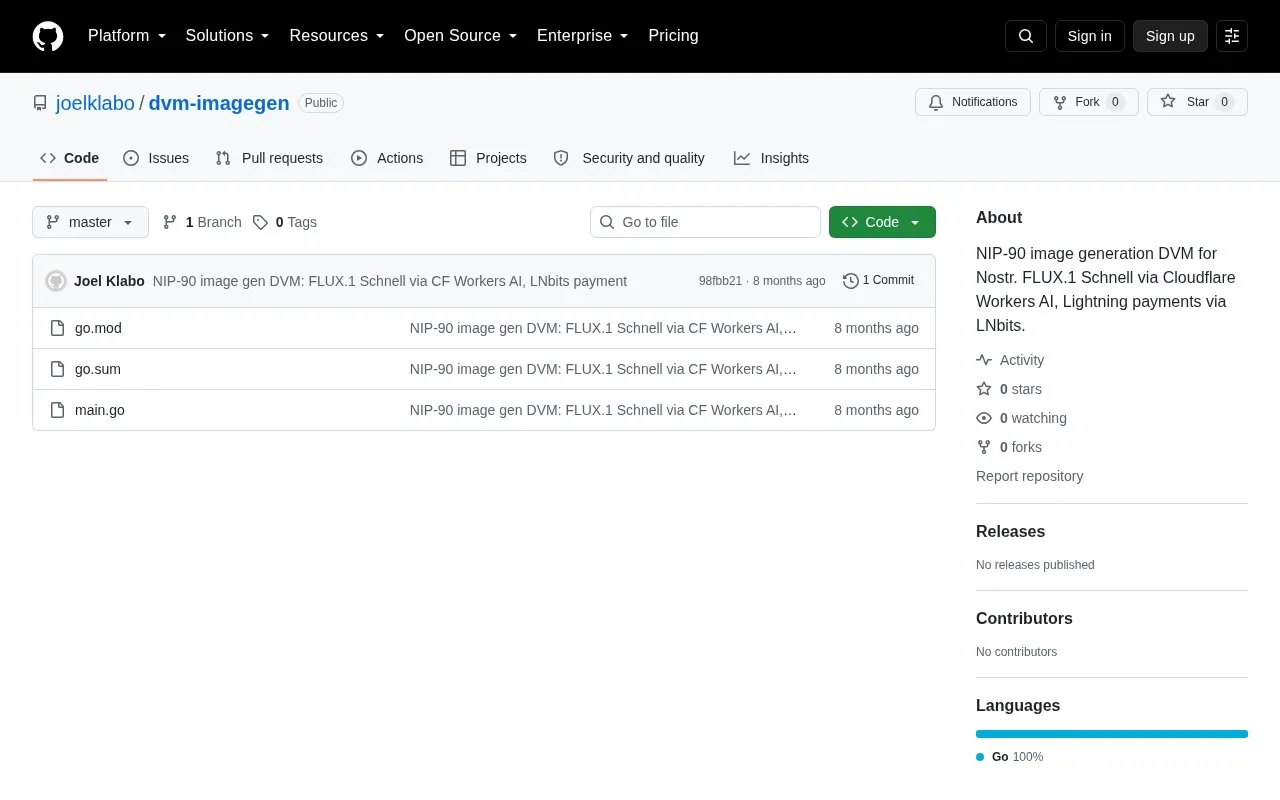Switch to the Pull requests tab
Viewport: 1280px width, 800px height.
pos(269,158)
